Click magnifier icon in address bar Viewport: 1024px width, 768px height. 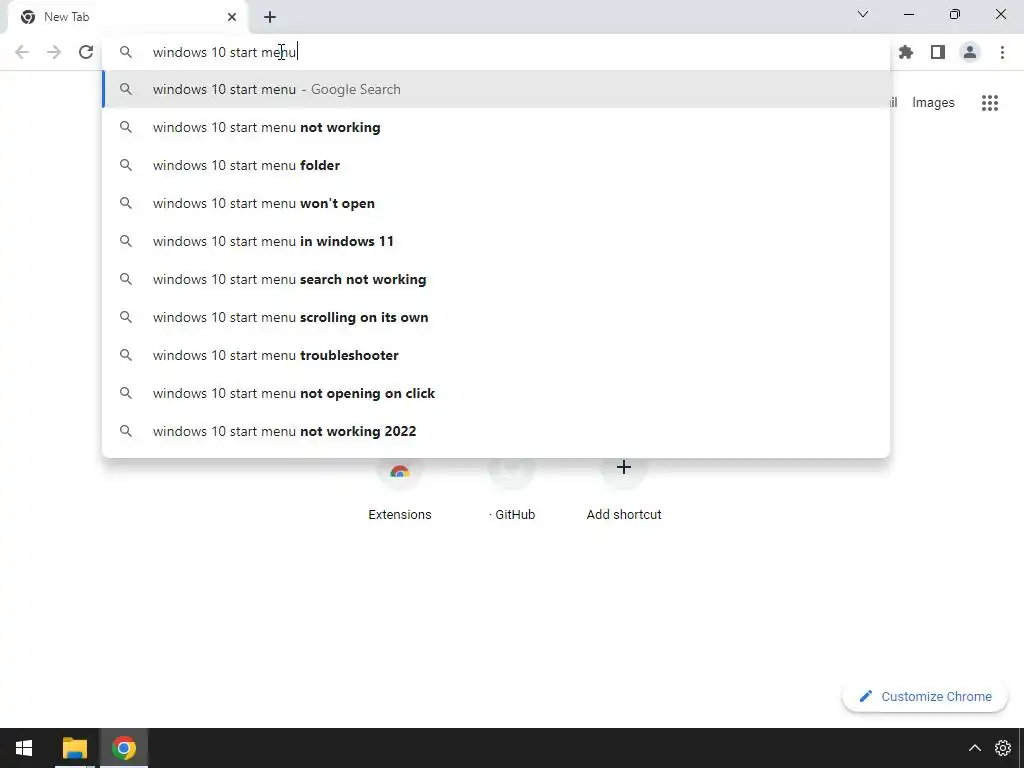click(126, 52)
